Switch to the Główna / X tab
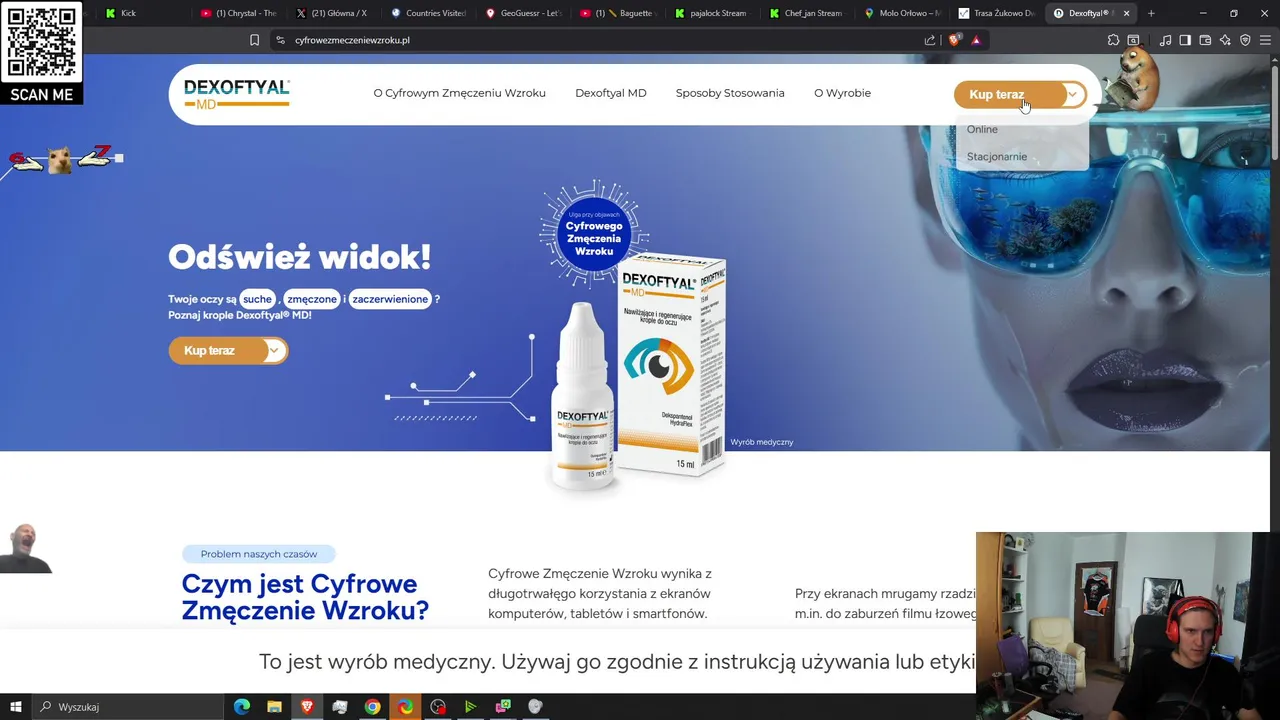The width and height of the screenshot is (1280, 720). (x=334, y=13)
